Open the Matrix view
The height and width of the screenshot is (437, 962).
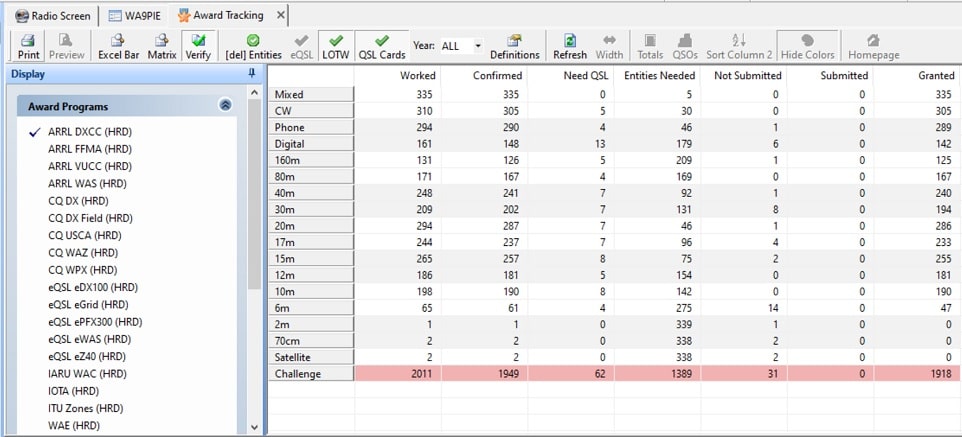[162, 47]
